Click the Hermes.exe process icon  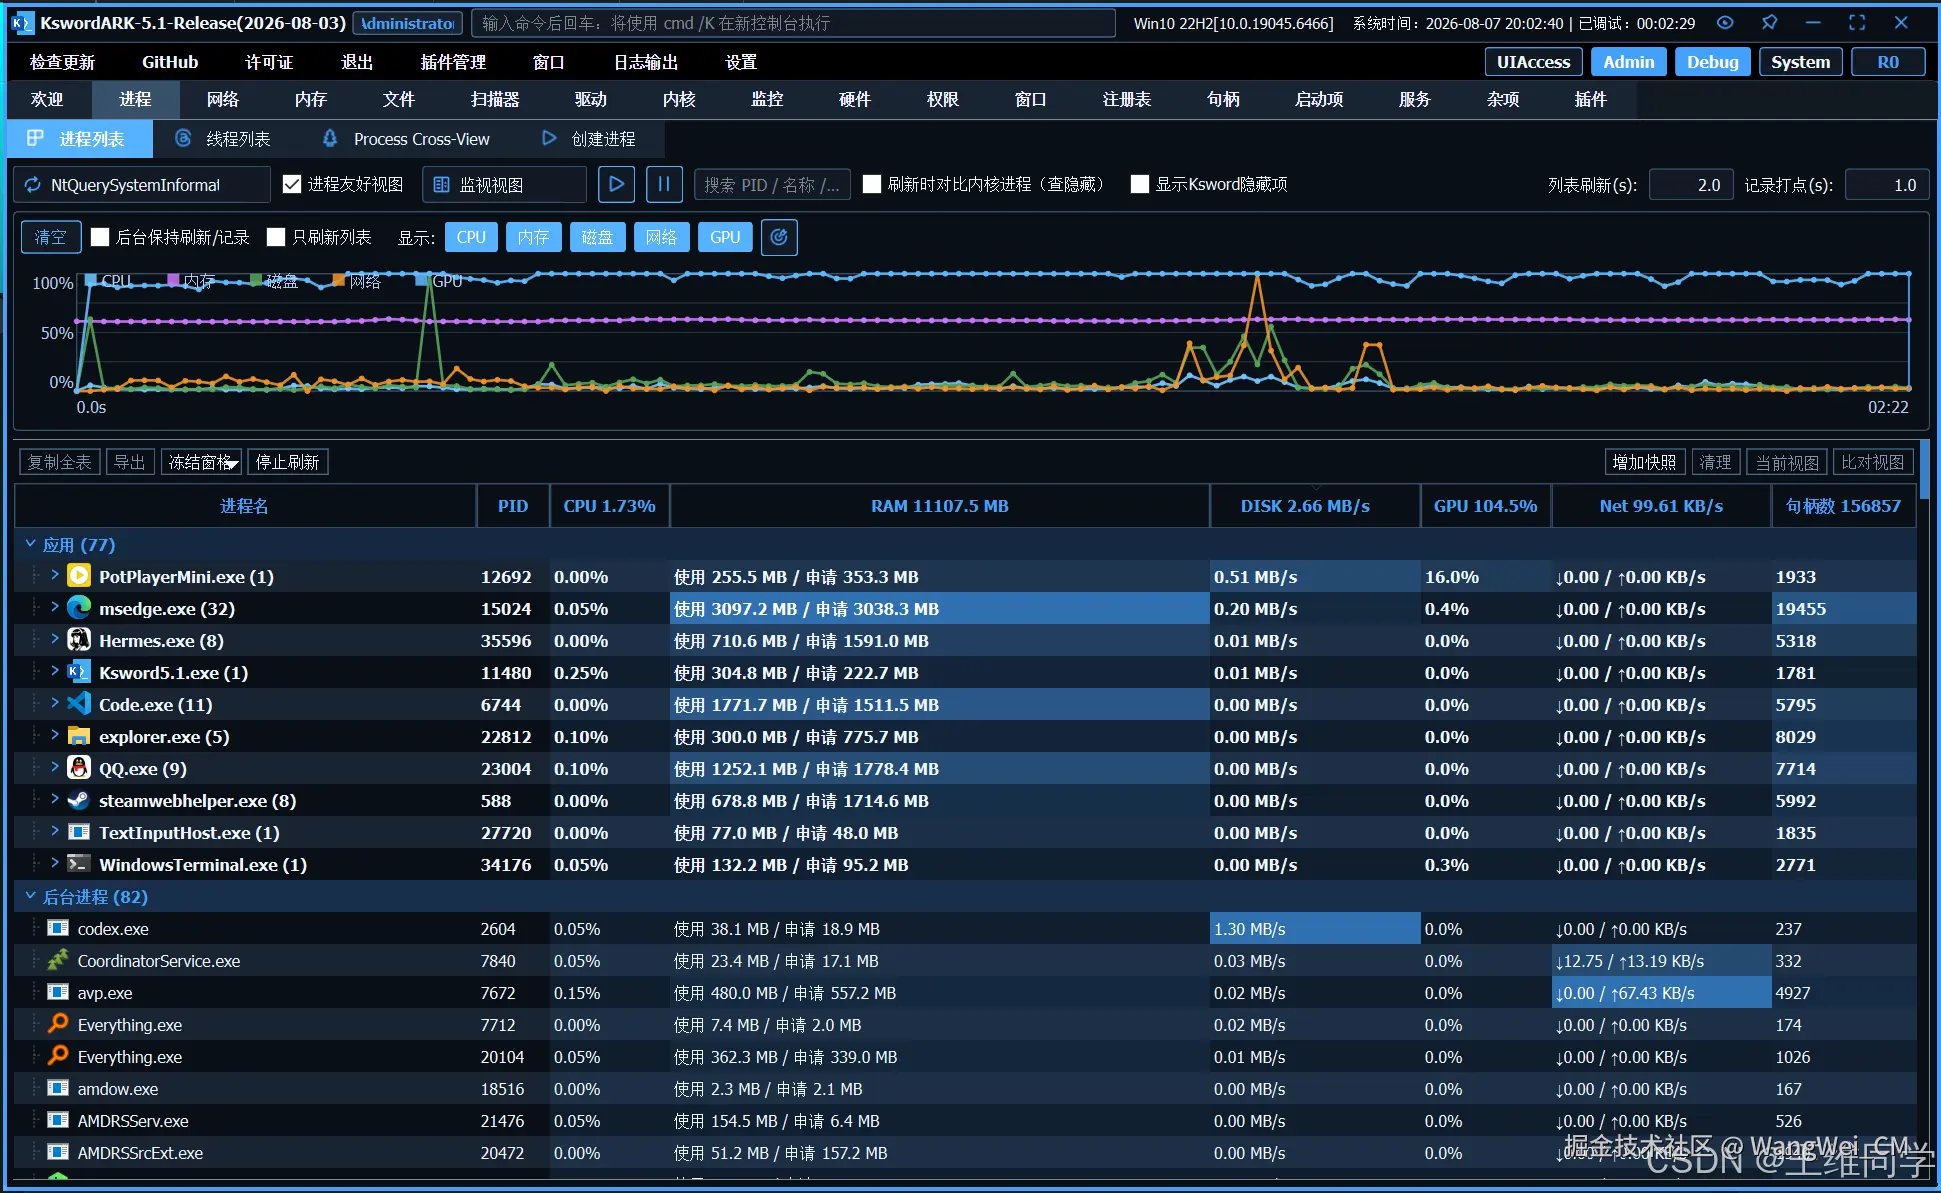pos(79,640)
